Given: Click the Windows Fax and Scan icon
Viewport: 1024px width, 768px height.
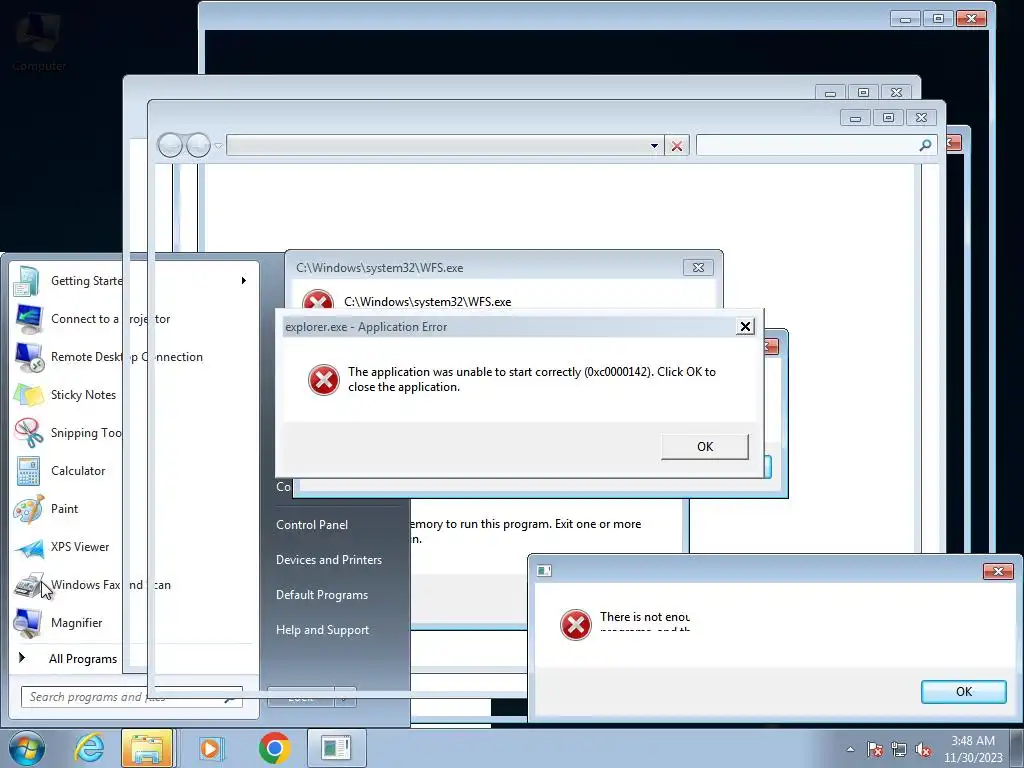Looking at the screenshot, I should (x=28, y=584).
